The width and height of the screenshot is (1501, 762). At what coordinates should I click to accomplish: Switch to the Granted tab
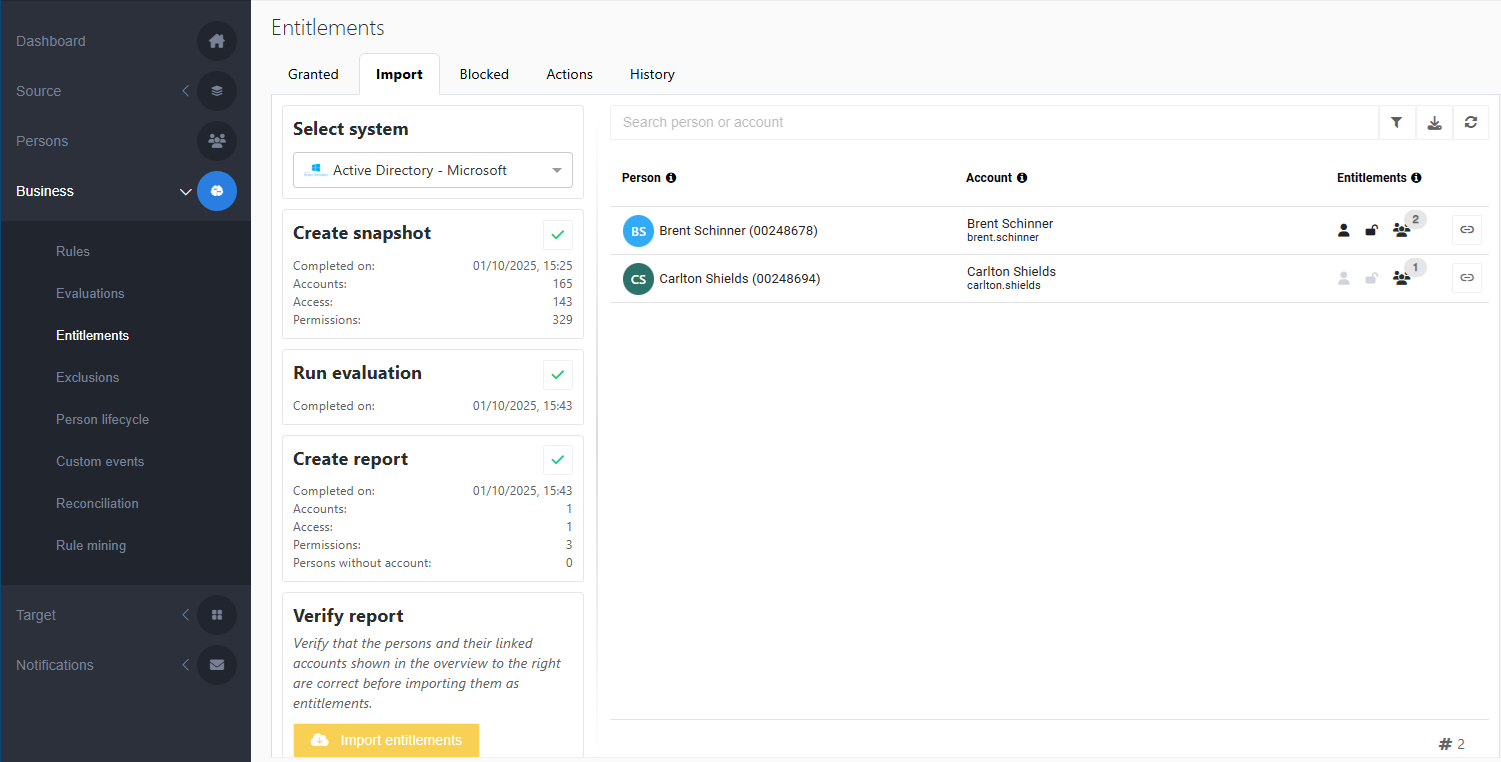tap(313, 75)
